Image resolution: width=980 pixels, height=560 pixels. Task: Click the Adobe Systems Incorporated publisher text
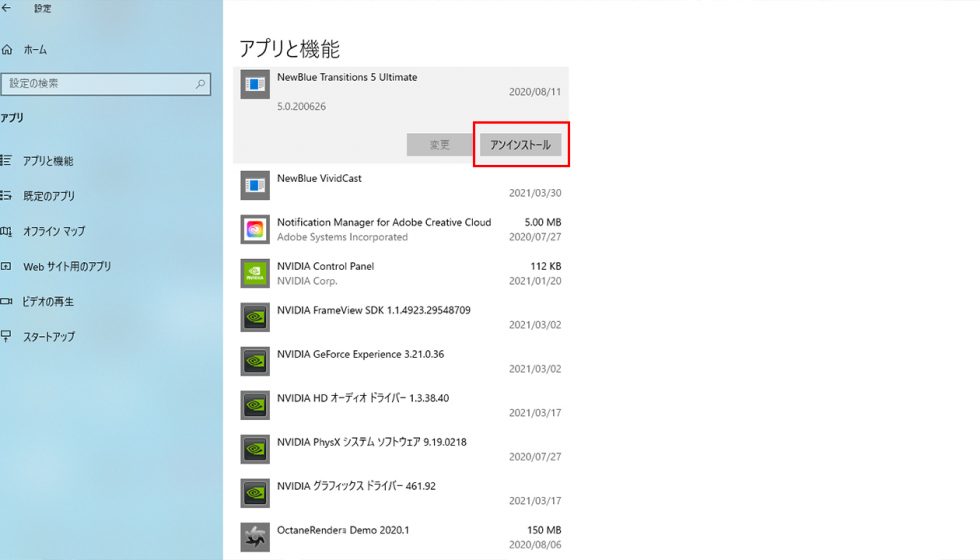pyautogui.click(x=342, y=238)
